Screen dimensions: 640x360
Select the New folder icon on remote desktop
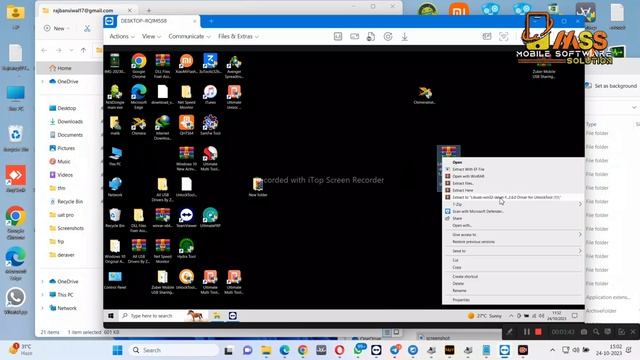point(258,187)
